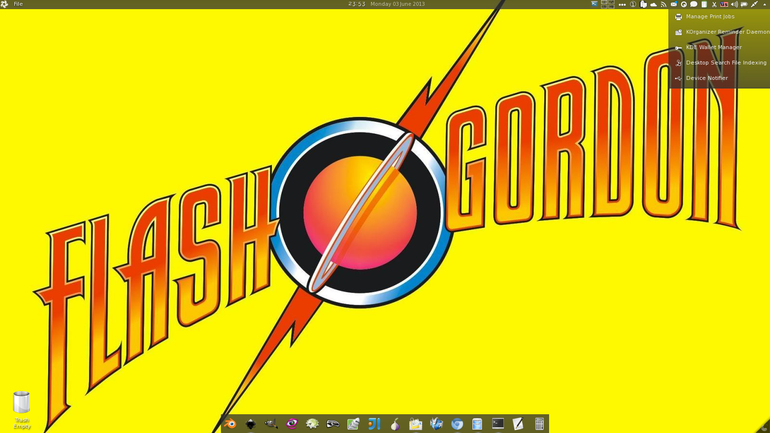Open KDE Wallet Manager entry
The height and width of the screenshot is (433, 770).
714,47
